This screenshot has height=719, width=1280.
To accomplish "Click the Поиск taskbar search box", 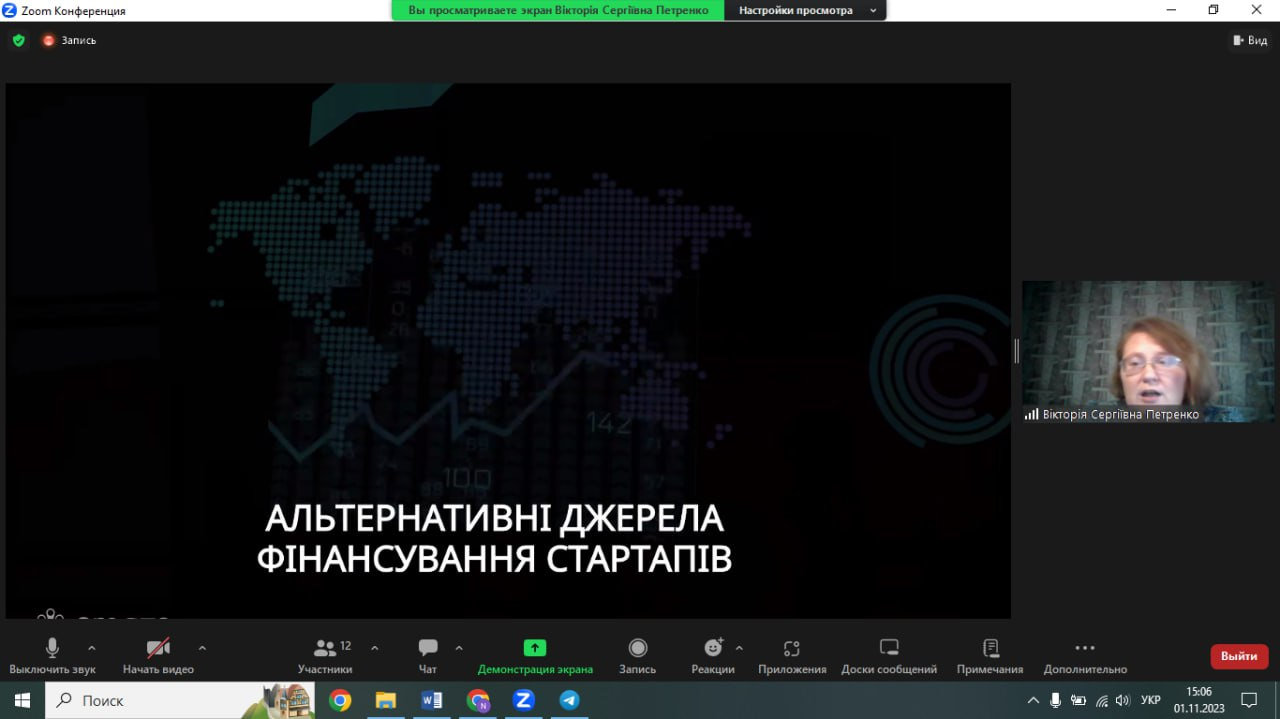I will 180,700.
